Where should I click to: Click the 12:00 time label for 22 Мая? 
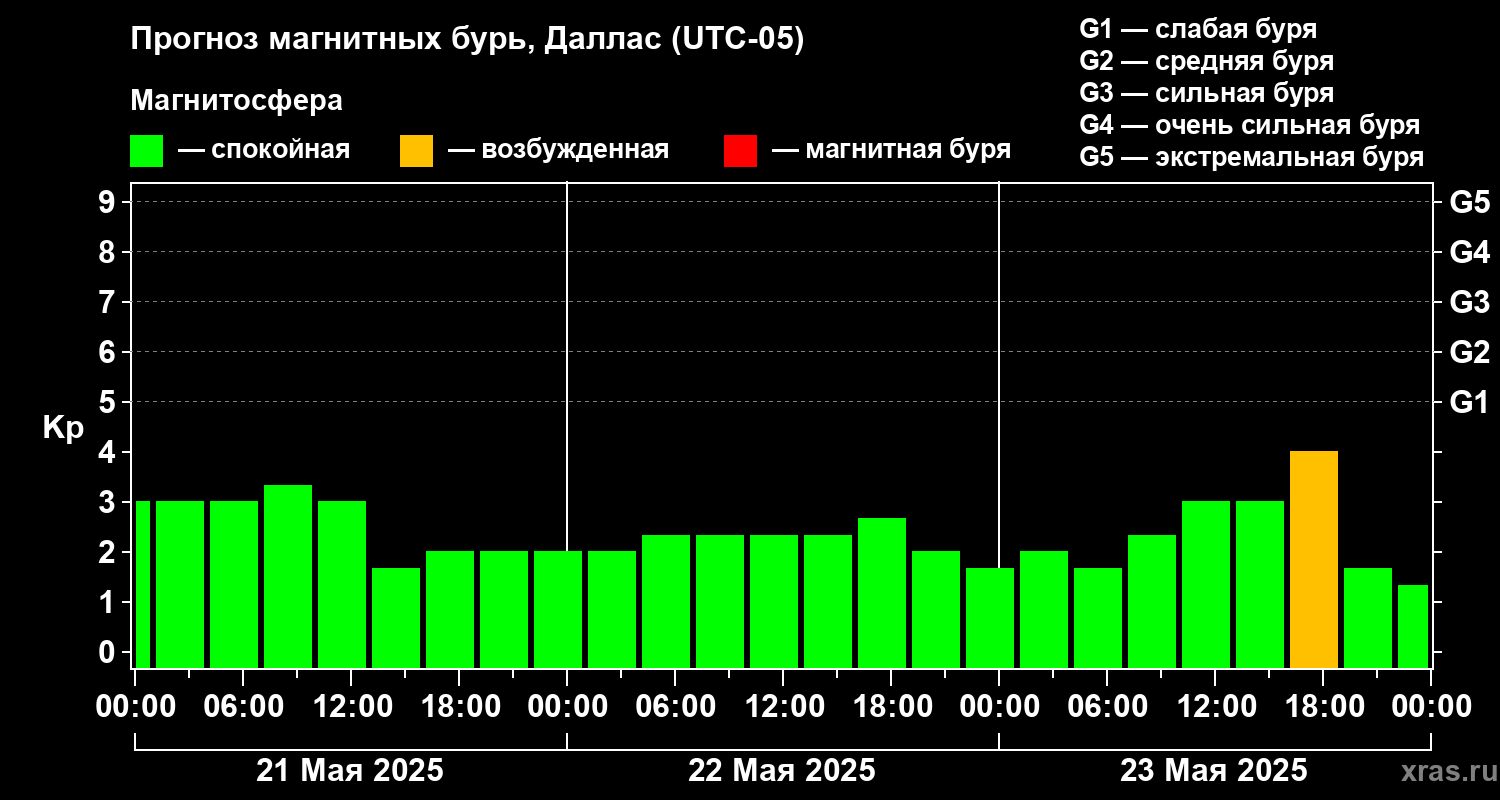(783, 707)
